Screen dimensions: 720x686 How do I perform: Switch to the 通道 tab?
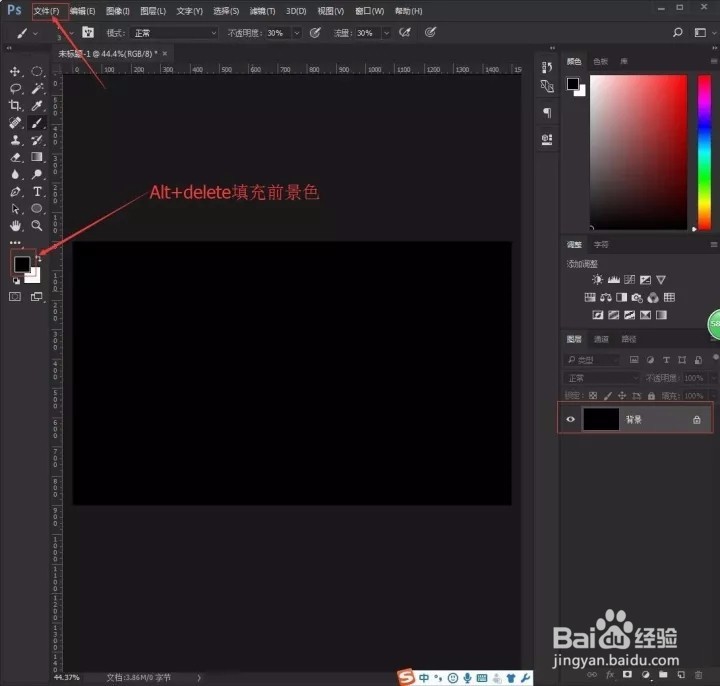pos(601,339)
